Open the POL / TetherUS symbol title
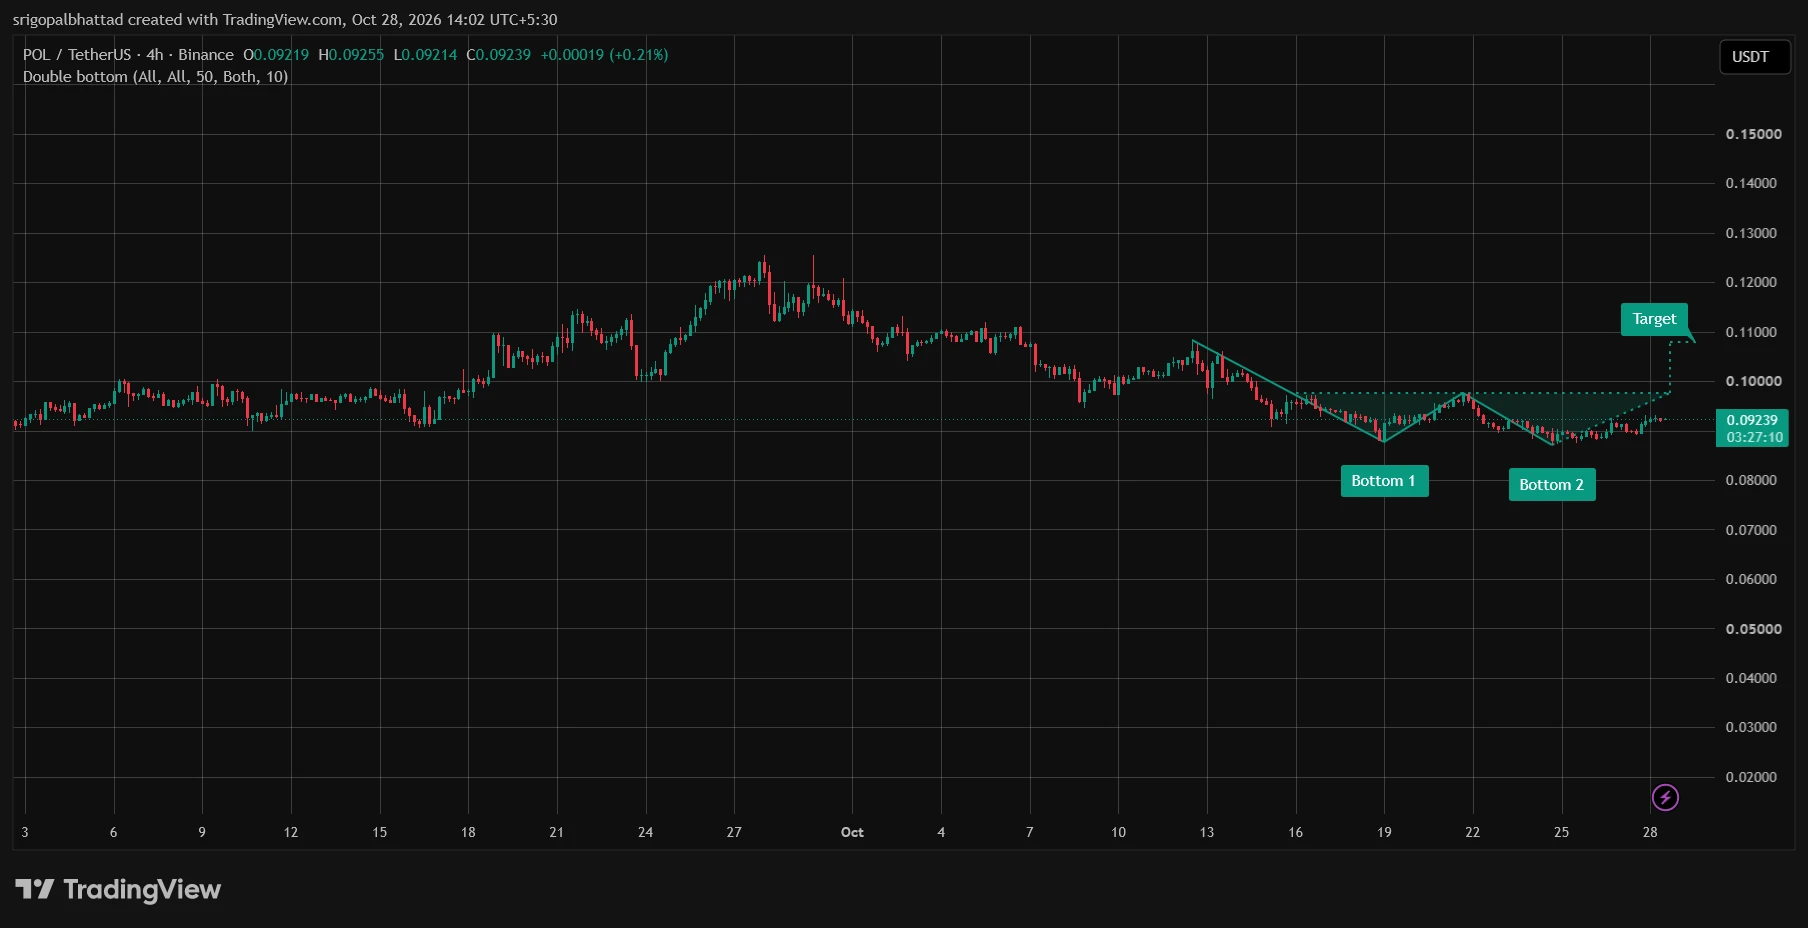Screen dimensions: 1808x928 tap(77, 55)
